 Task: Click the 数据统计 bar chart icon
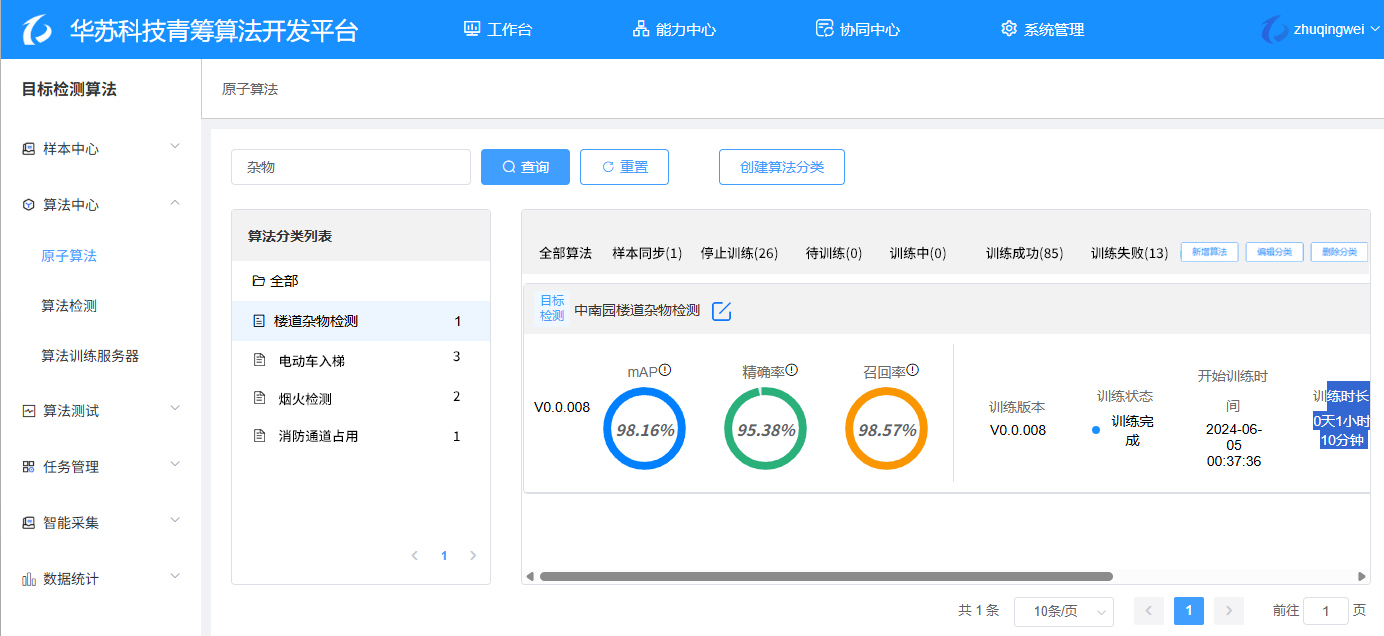click(28, 579)
